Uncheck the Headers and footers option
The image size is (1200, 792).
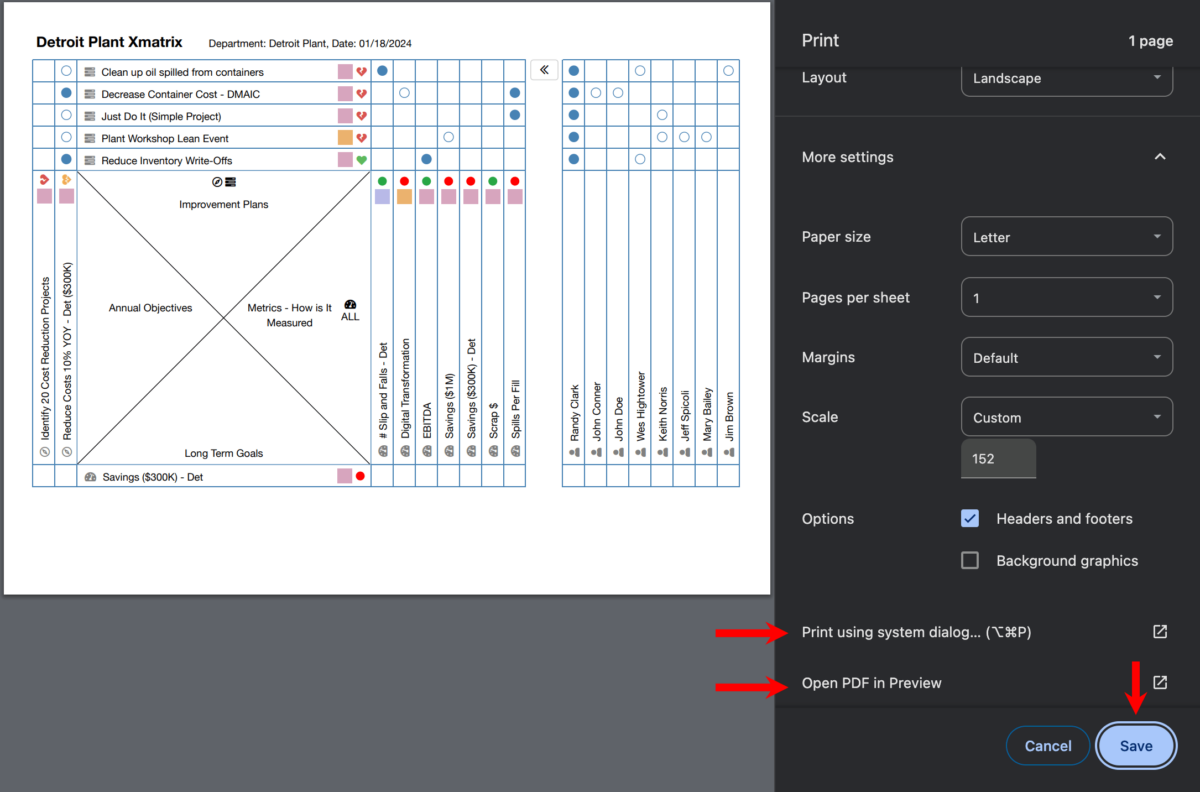969,518
